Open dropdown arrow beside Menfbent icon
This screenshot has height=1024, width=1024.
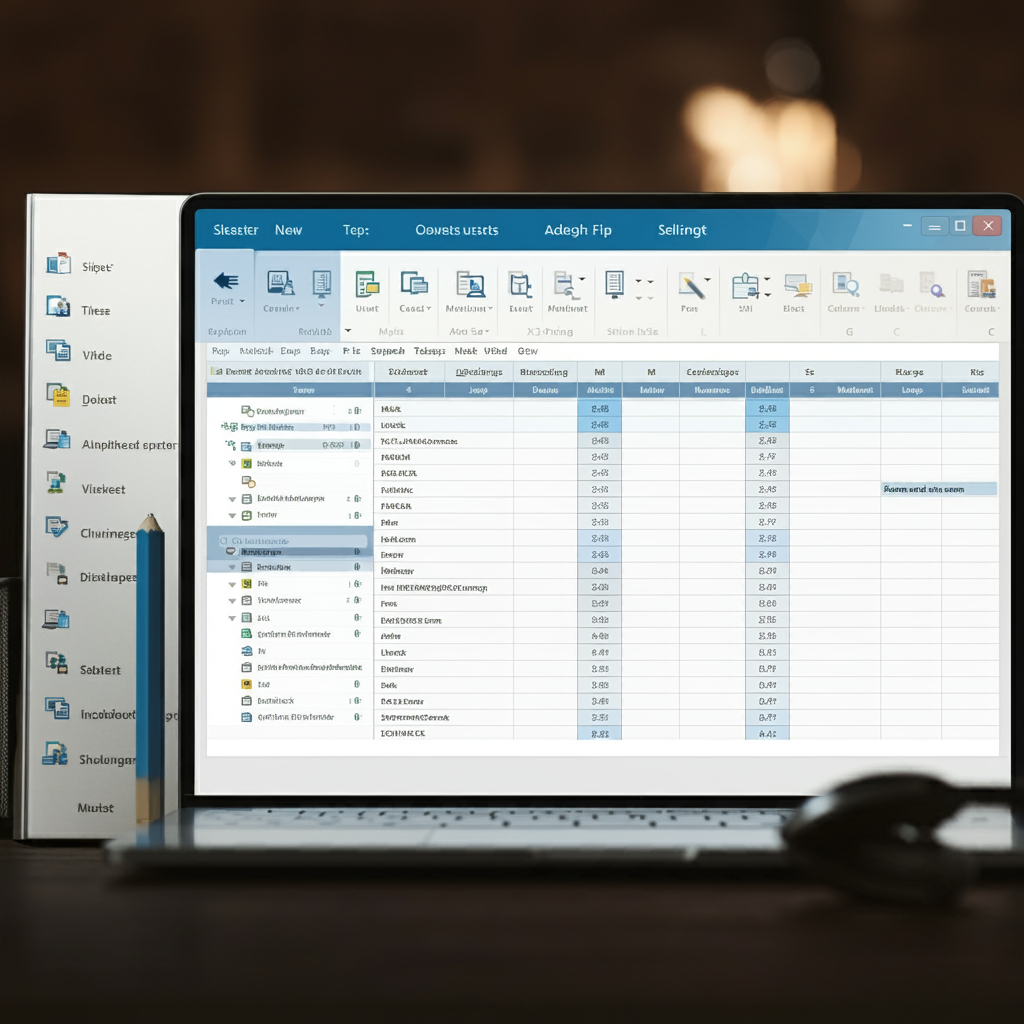point(582,279)
